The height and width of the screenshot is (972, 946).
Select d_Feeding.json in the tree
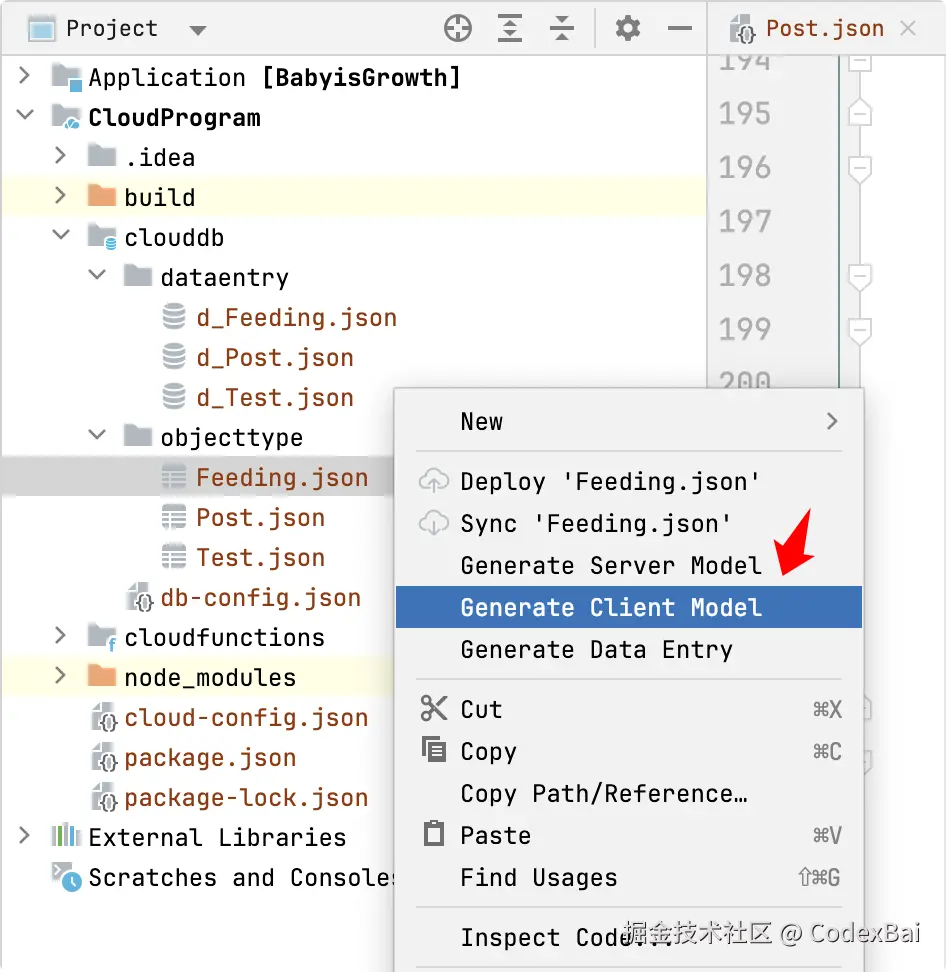pyautogui.click(x=296, y=317)
